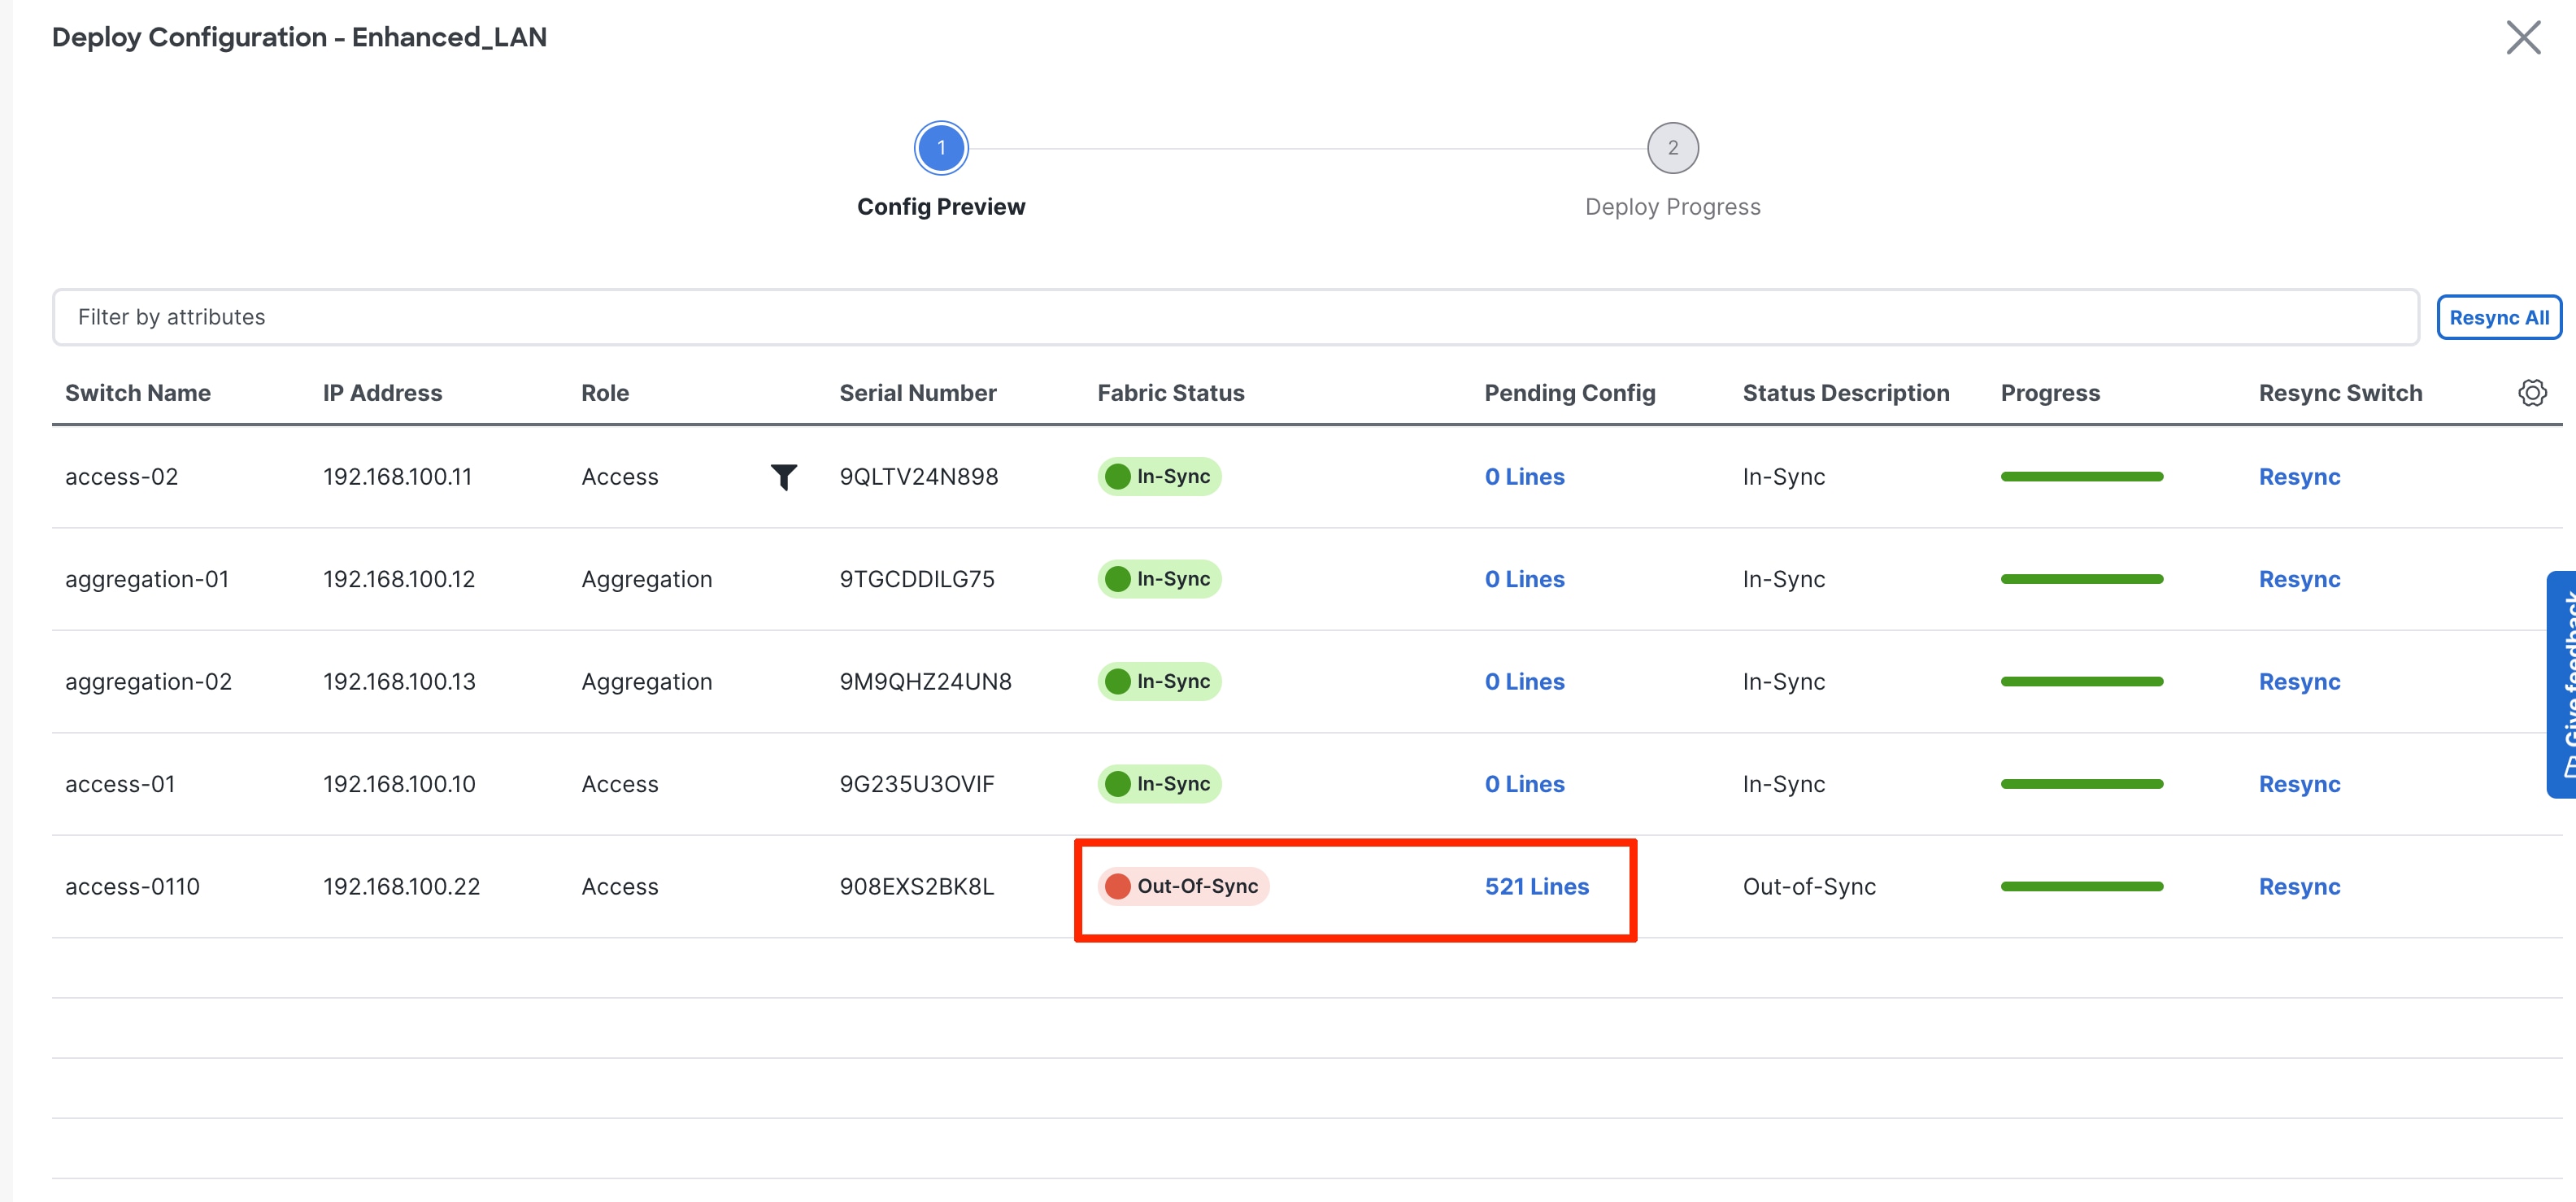Close the Deploy Configuration dialog

click(2523, 38)
